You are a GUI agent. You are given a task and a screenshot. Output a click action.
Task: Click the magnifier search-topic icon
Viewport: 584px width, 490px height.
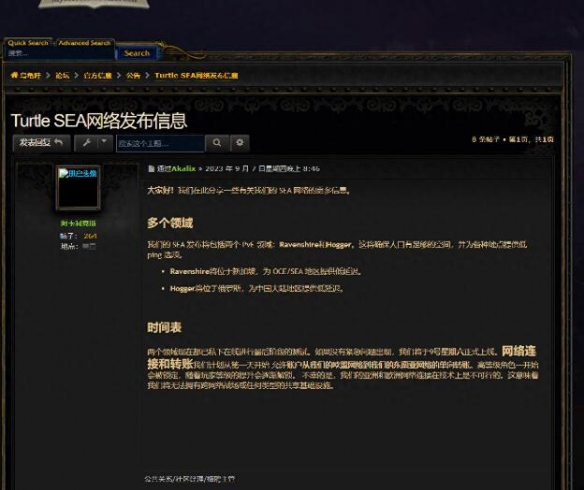click(217, 143)
